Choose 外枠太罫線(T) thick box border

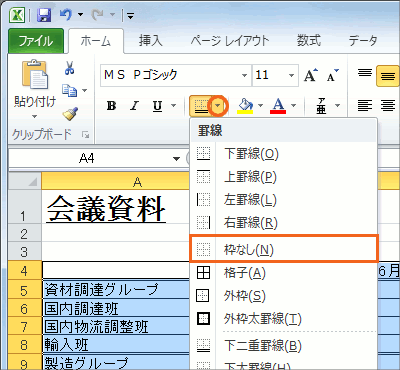click(x=283, y=319)
